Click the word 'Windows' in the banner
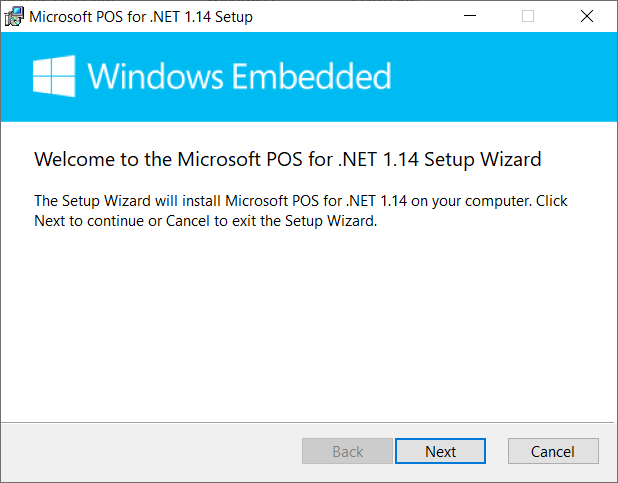 click(x=158, y=77)
